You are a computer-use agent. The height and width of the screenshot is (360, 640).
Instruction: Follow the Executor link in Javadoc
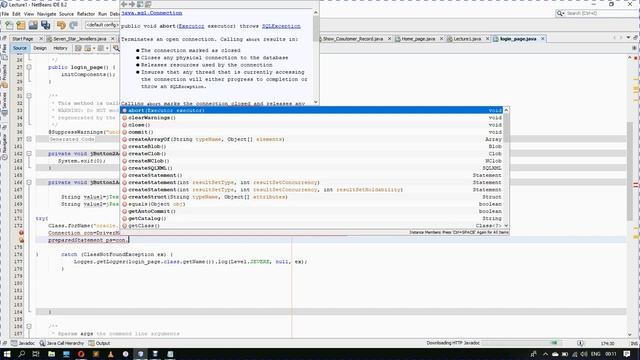click(191, 26)
